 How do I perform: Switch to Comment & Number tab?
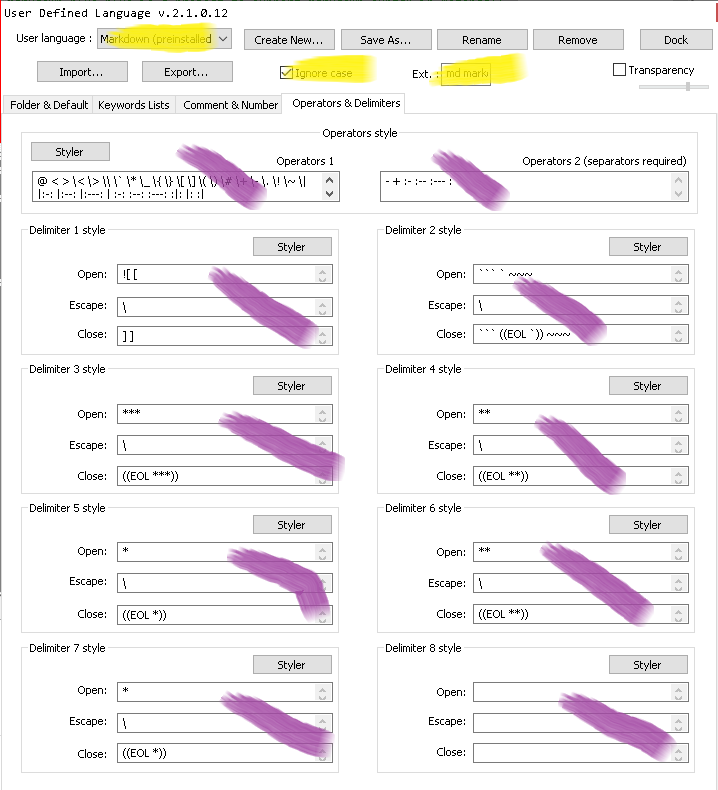(230, 105)
